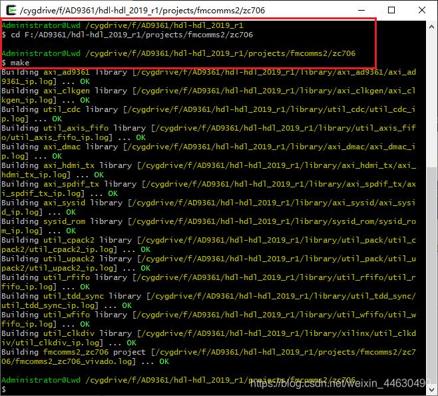The height and width of the screenshot is (396, 438).
Task: Click the scrollbar down arrow
Action: pyautogui.click(x=431, y=389)
